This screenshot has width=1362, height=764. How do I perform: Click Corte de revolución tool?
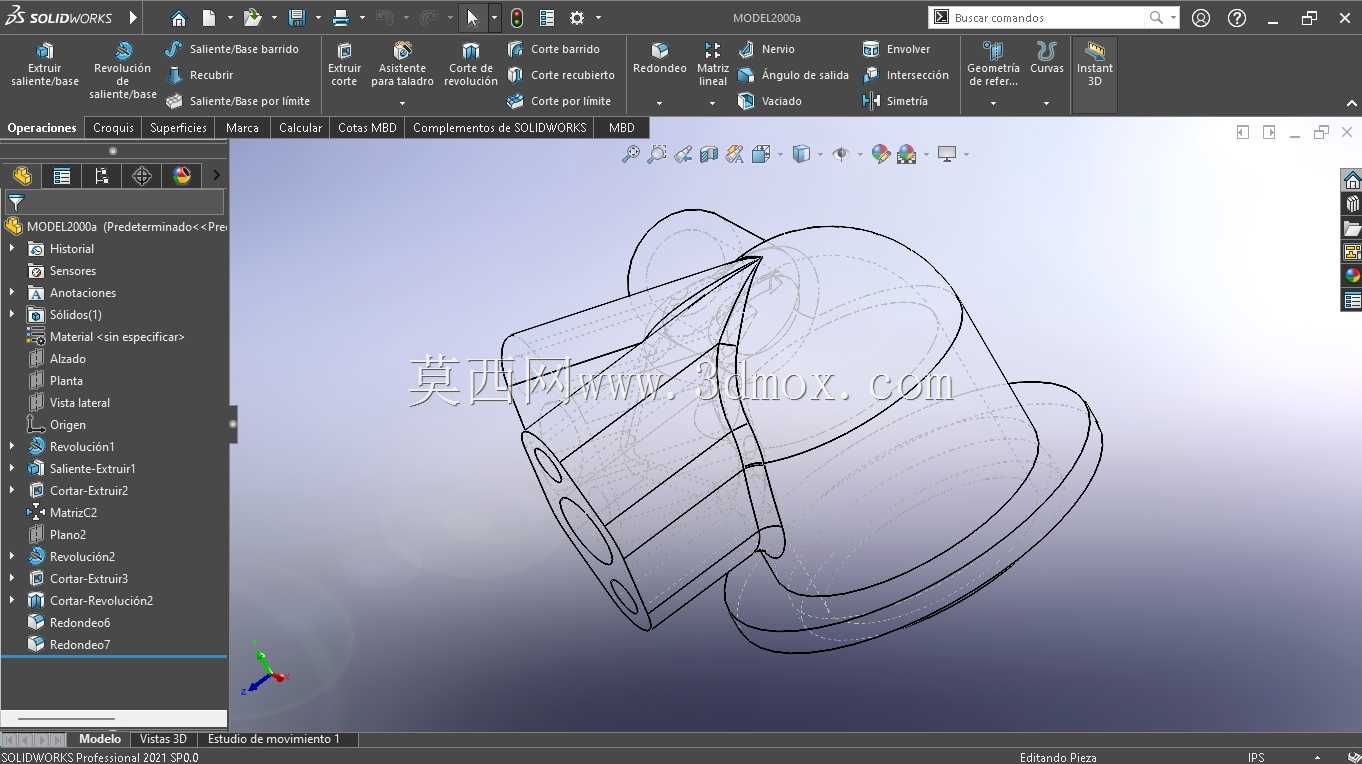click(x=471, y=65)
